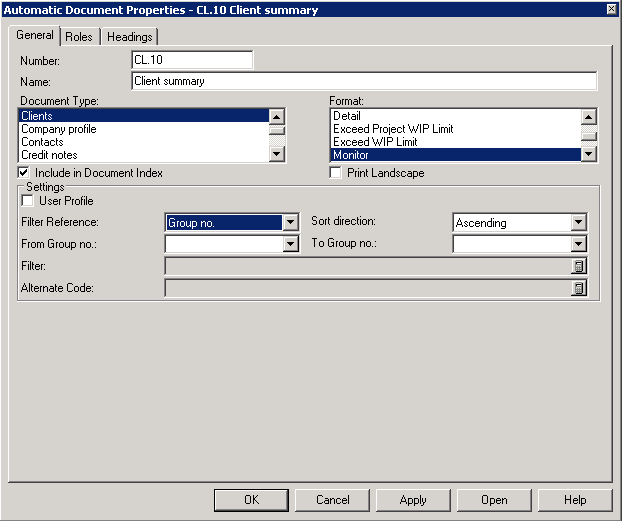
Task: Click the Apply button
Action: 413,500
